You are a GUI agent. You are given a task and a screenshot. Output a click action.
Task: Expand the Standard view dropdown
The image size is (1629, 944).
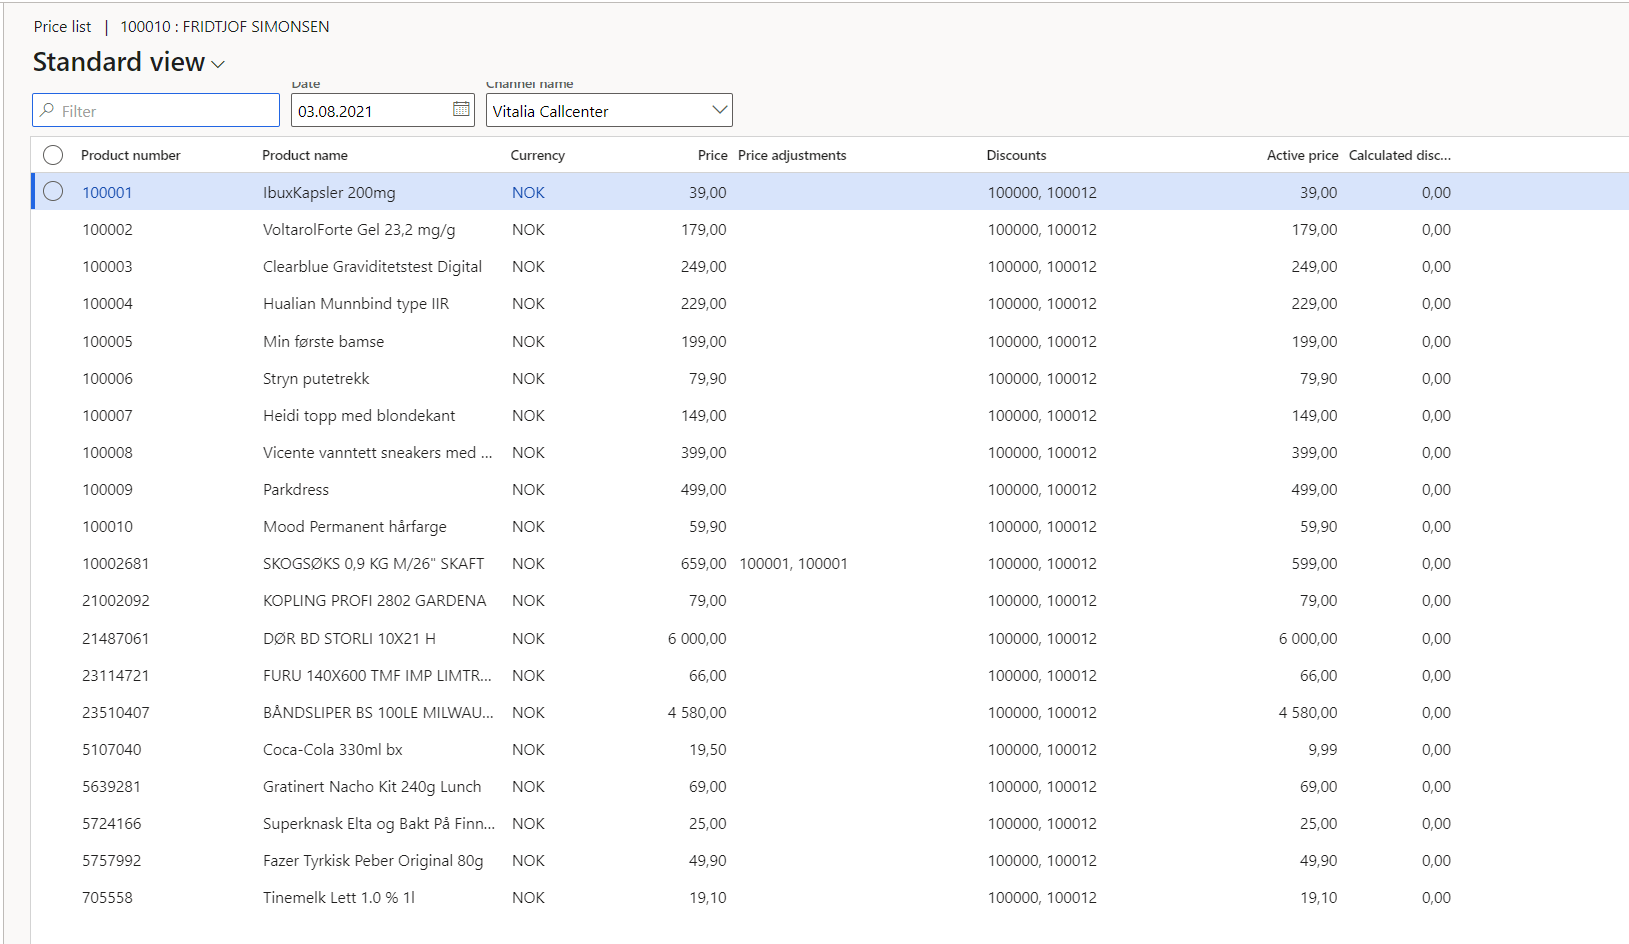pos(218,64)
